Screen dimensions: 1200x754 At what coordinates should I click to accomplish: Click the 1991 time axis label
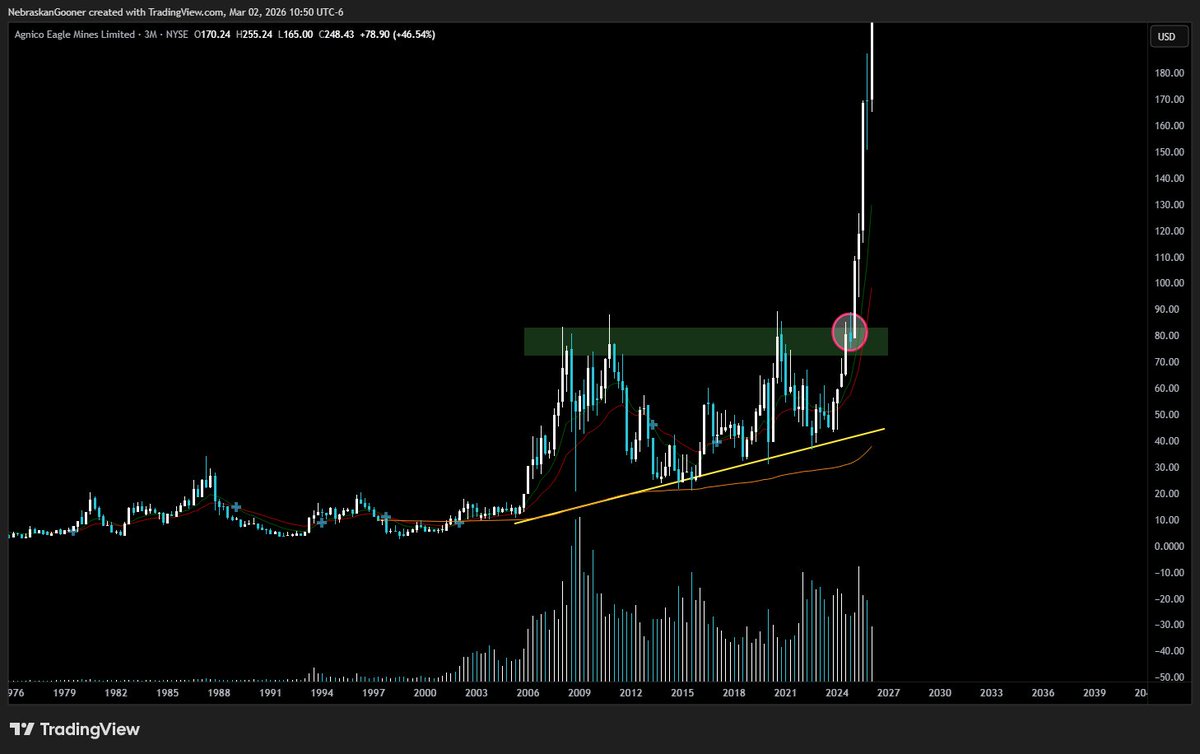point(270,692)
